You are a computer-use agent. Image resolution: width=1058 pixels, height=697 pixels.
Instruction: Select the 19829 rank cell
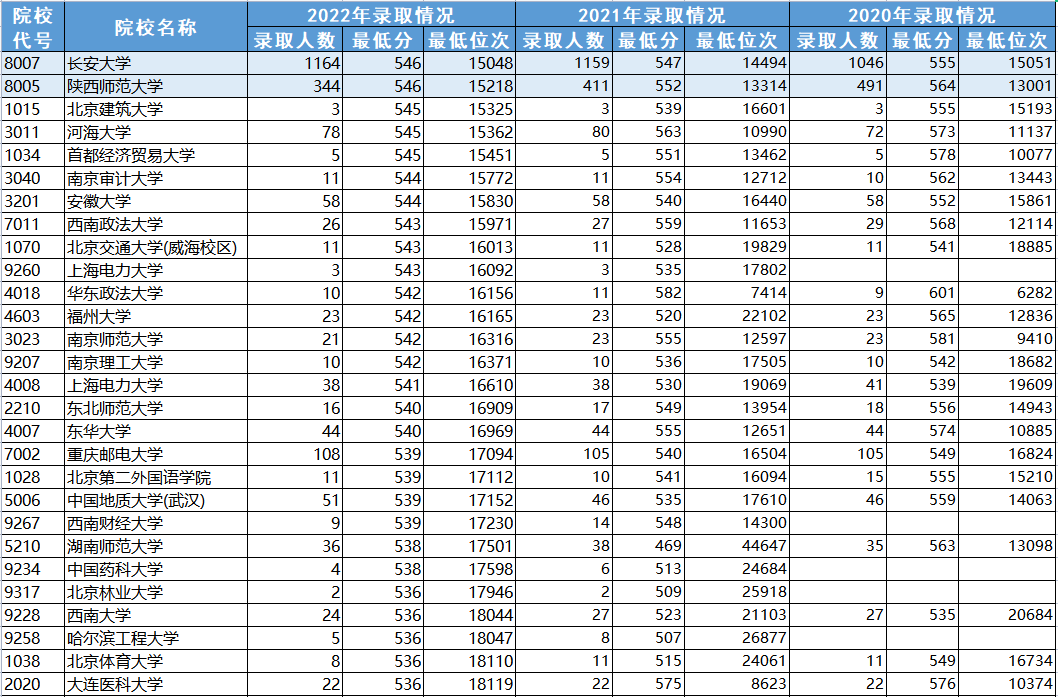pyautogui.click(x=737, y=248)
